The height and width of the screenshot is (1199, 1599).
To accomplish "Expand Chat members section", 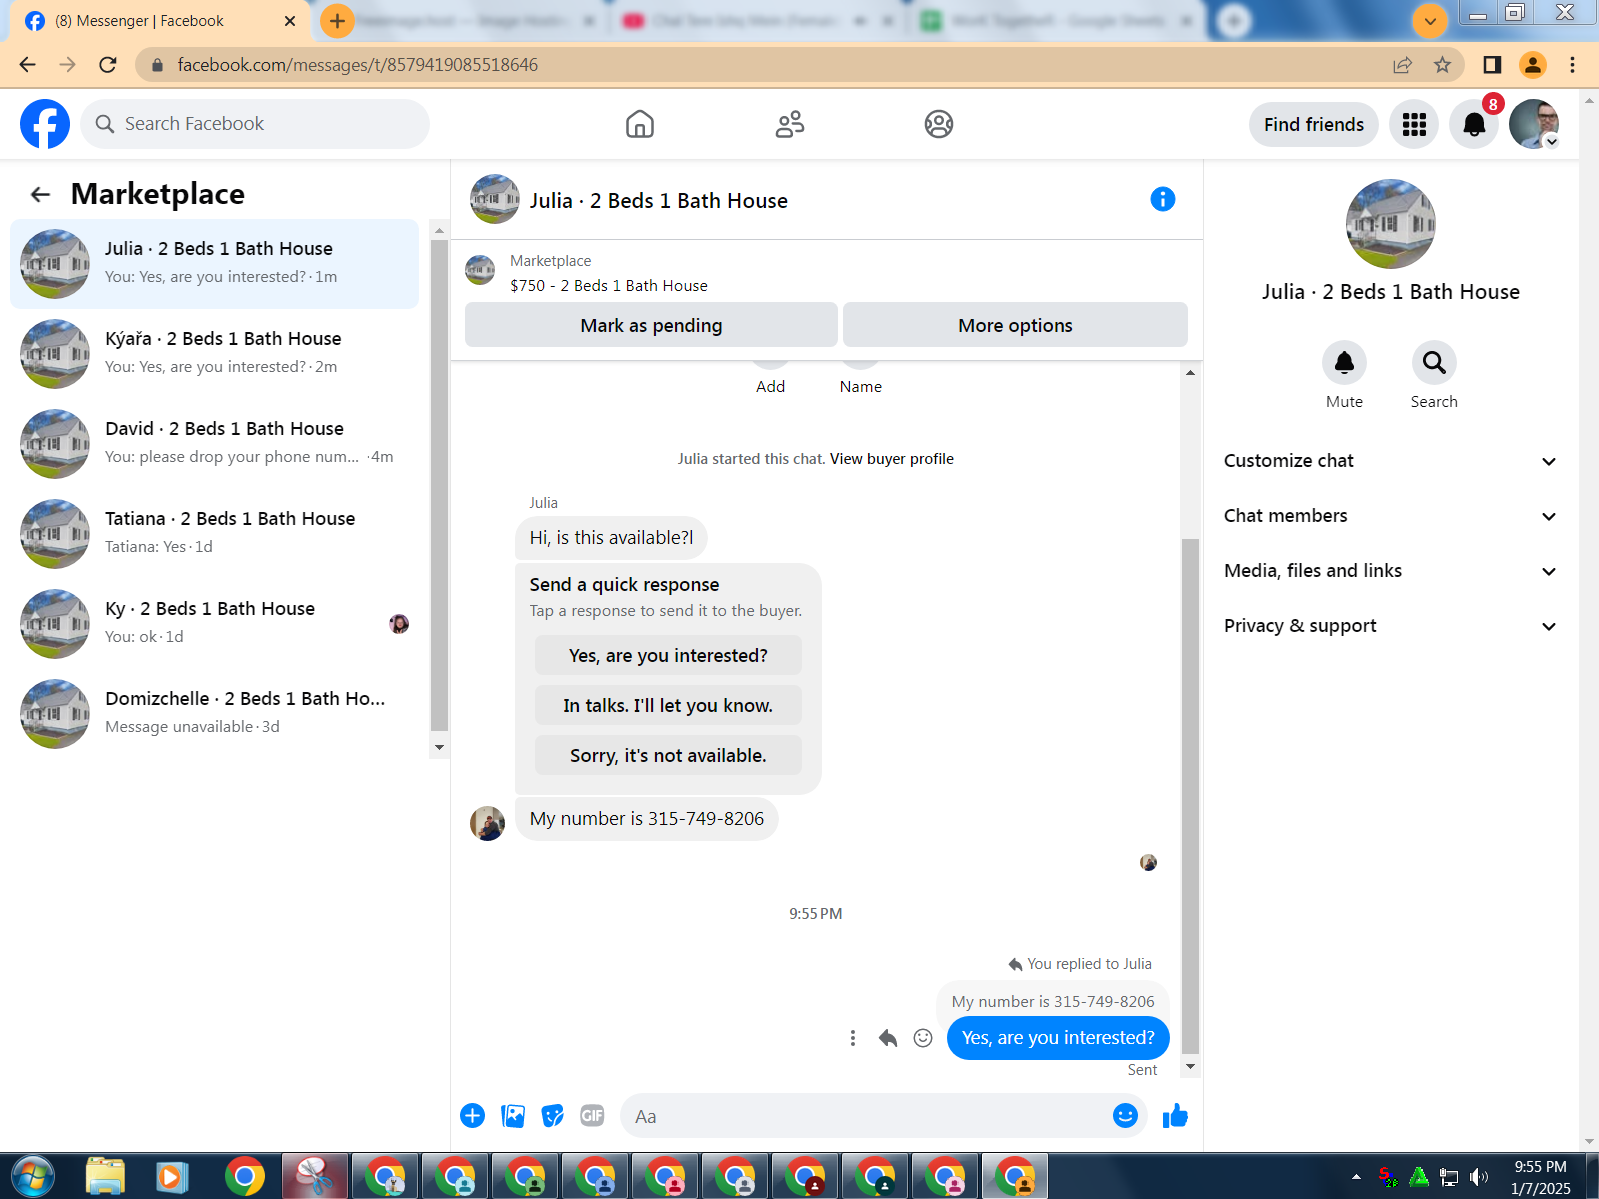I will pos(1390,516).
